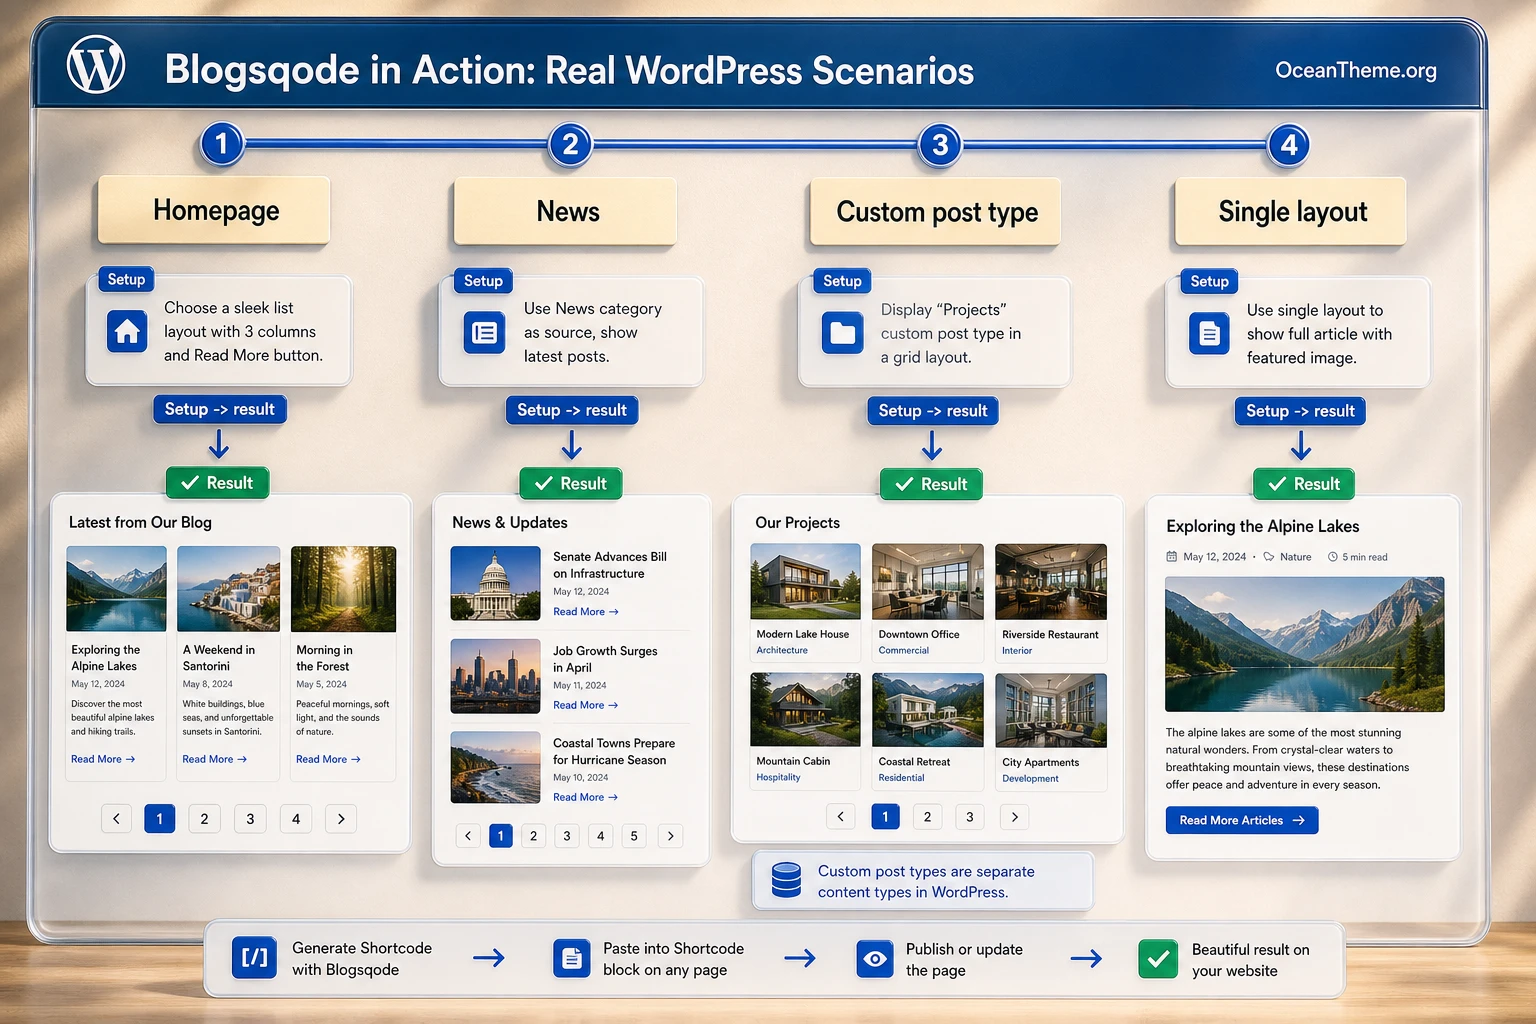The height and width of the screenshot is (1024, 1536).
Task: Open Read More for Senate Advances Bill
Action: coord(586,612)
